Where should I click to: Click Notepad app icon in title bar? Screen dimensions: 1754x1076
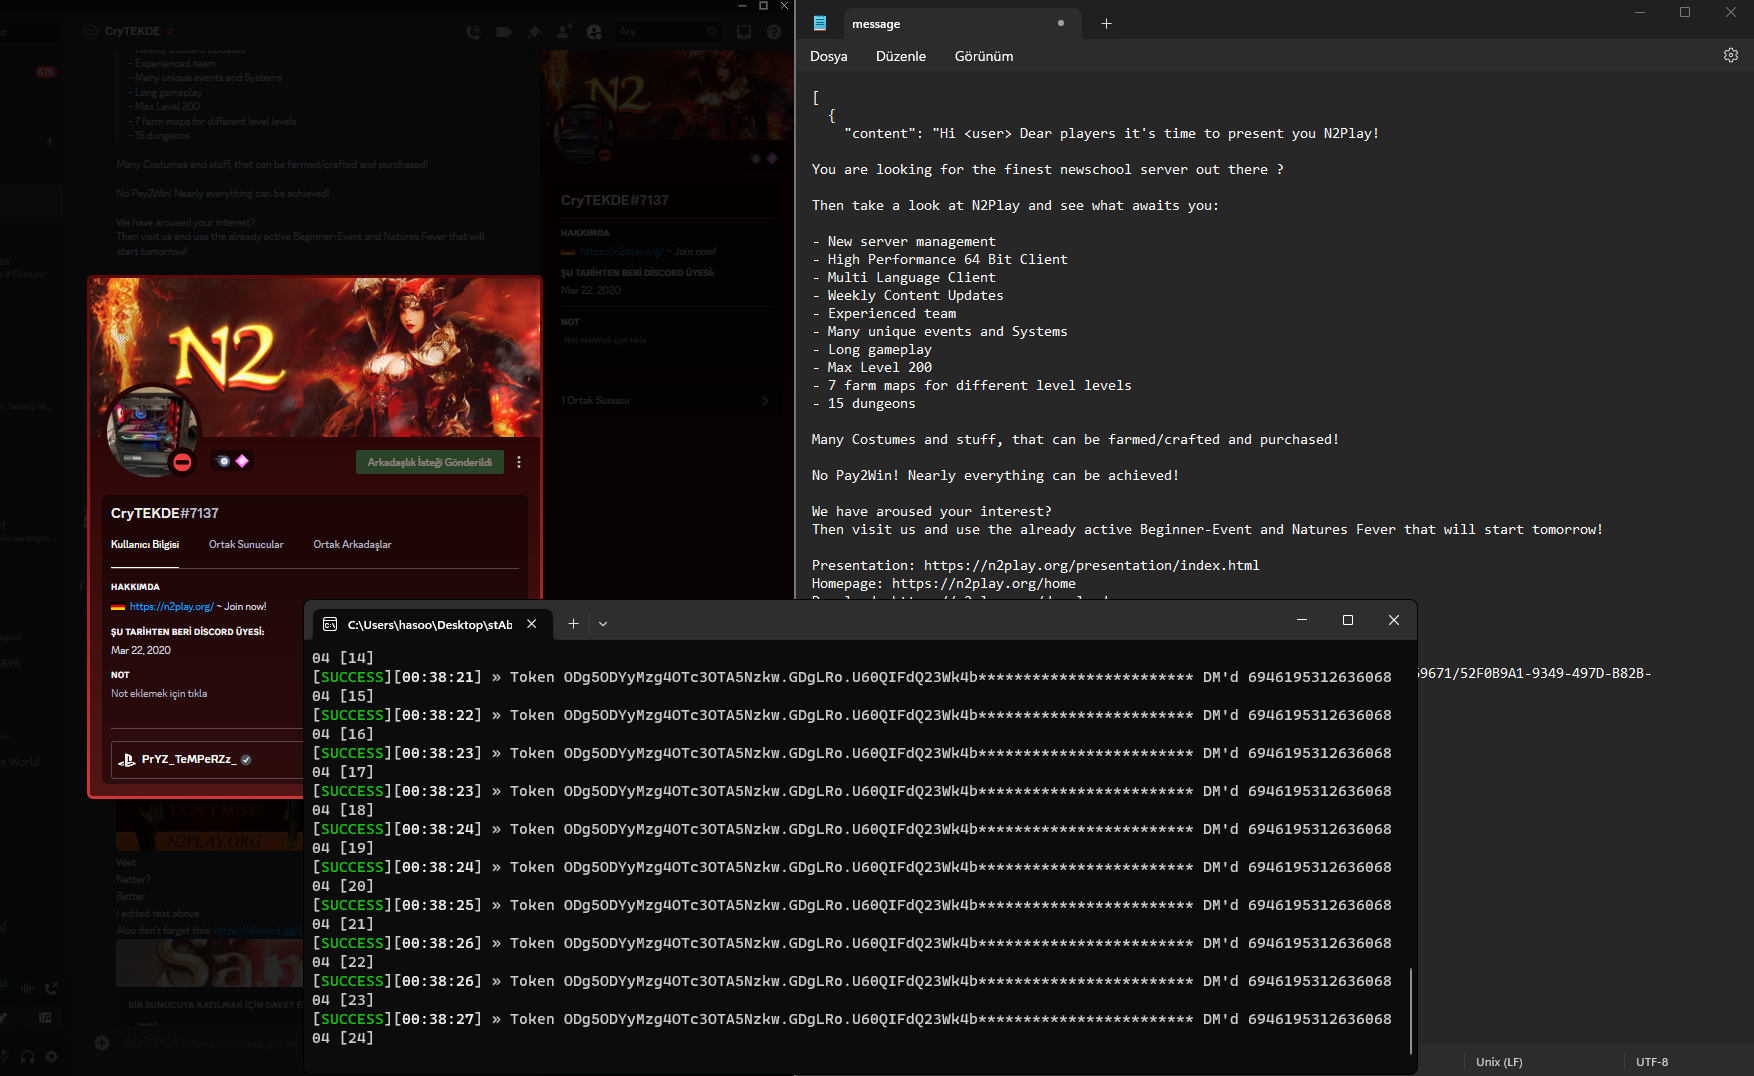click(820, 23)
